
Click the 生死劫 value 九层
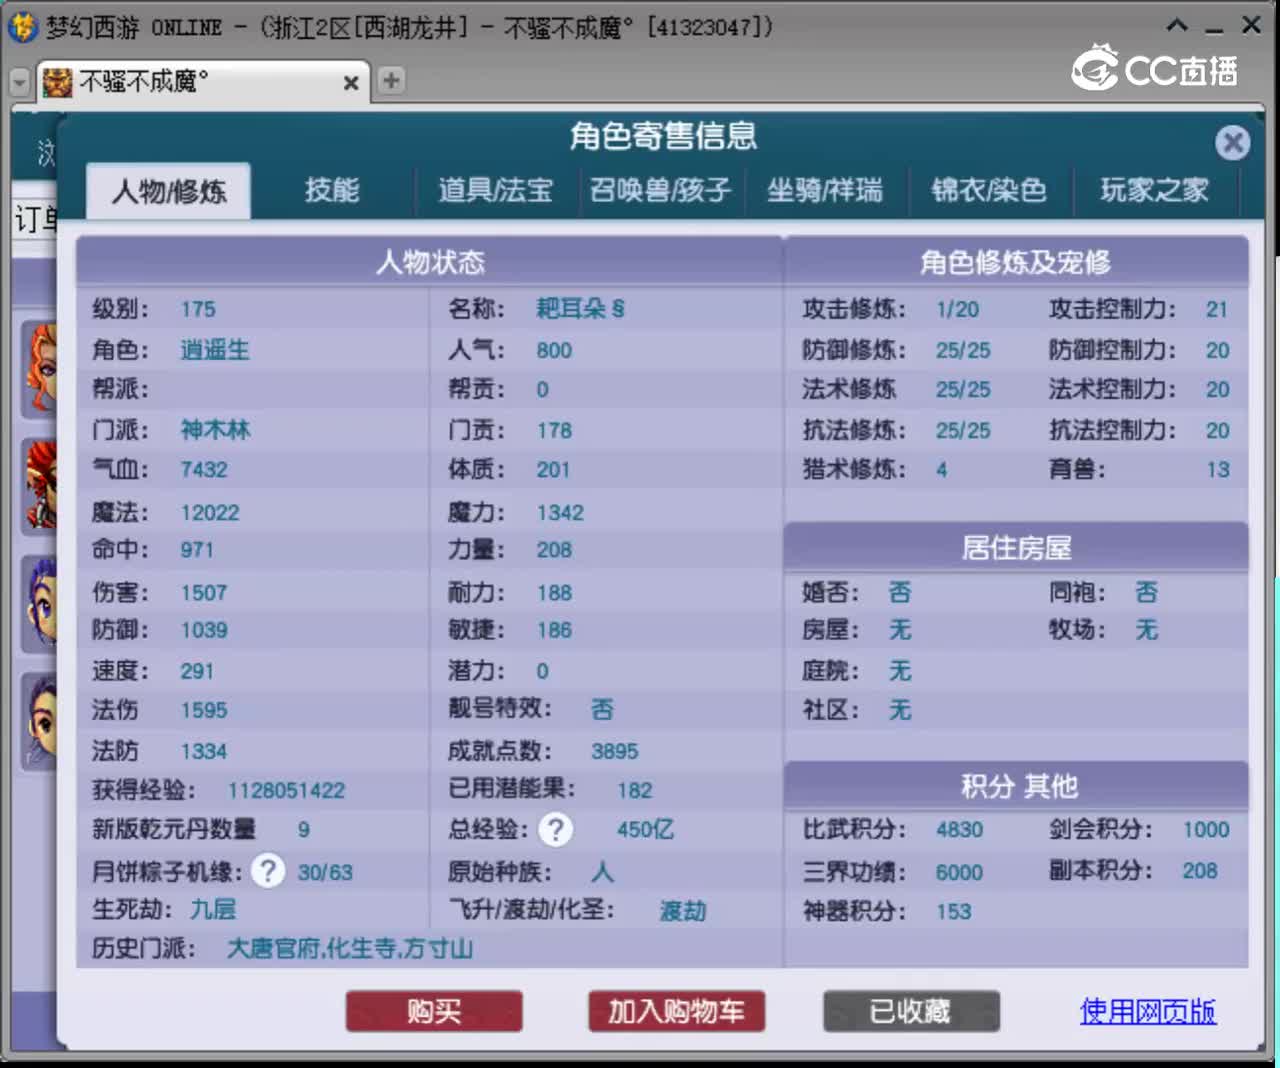coord(213,909)
